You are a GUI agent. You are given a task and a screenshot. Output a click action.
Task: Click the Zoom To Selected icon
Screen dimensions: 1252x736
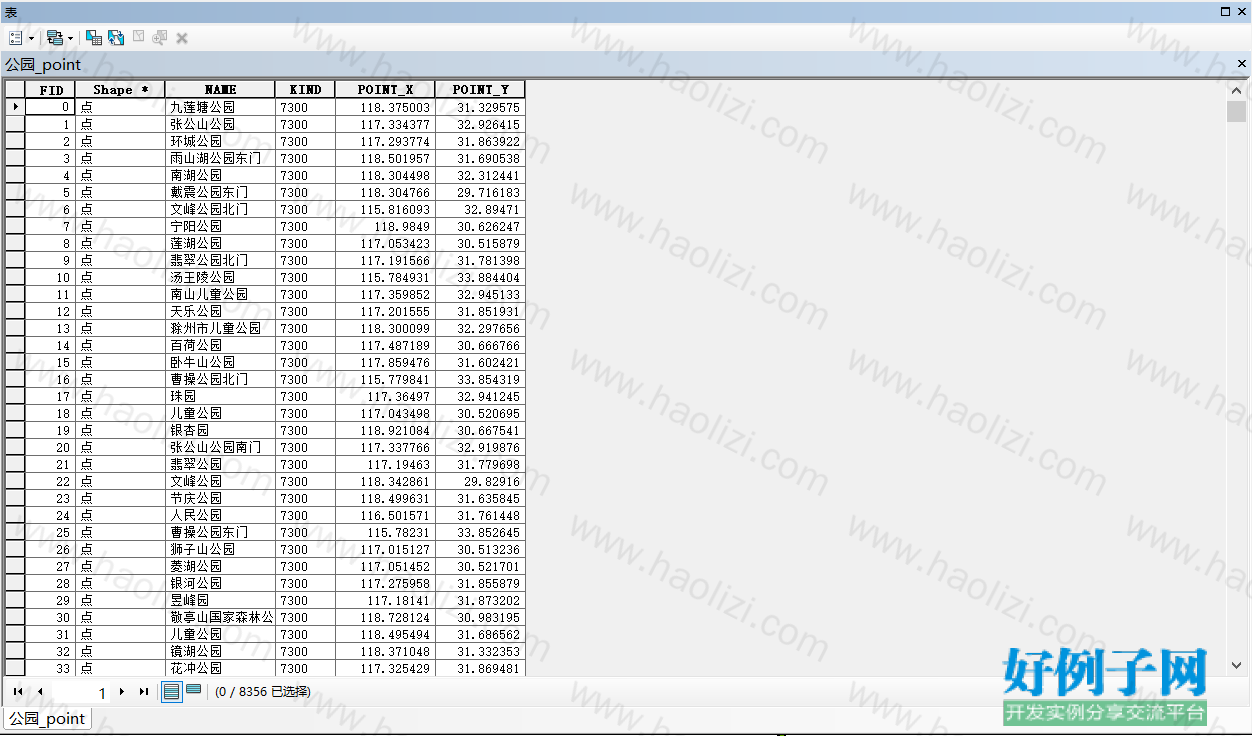coord(160,38)
